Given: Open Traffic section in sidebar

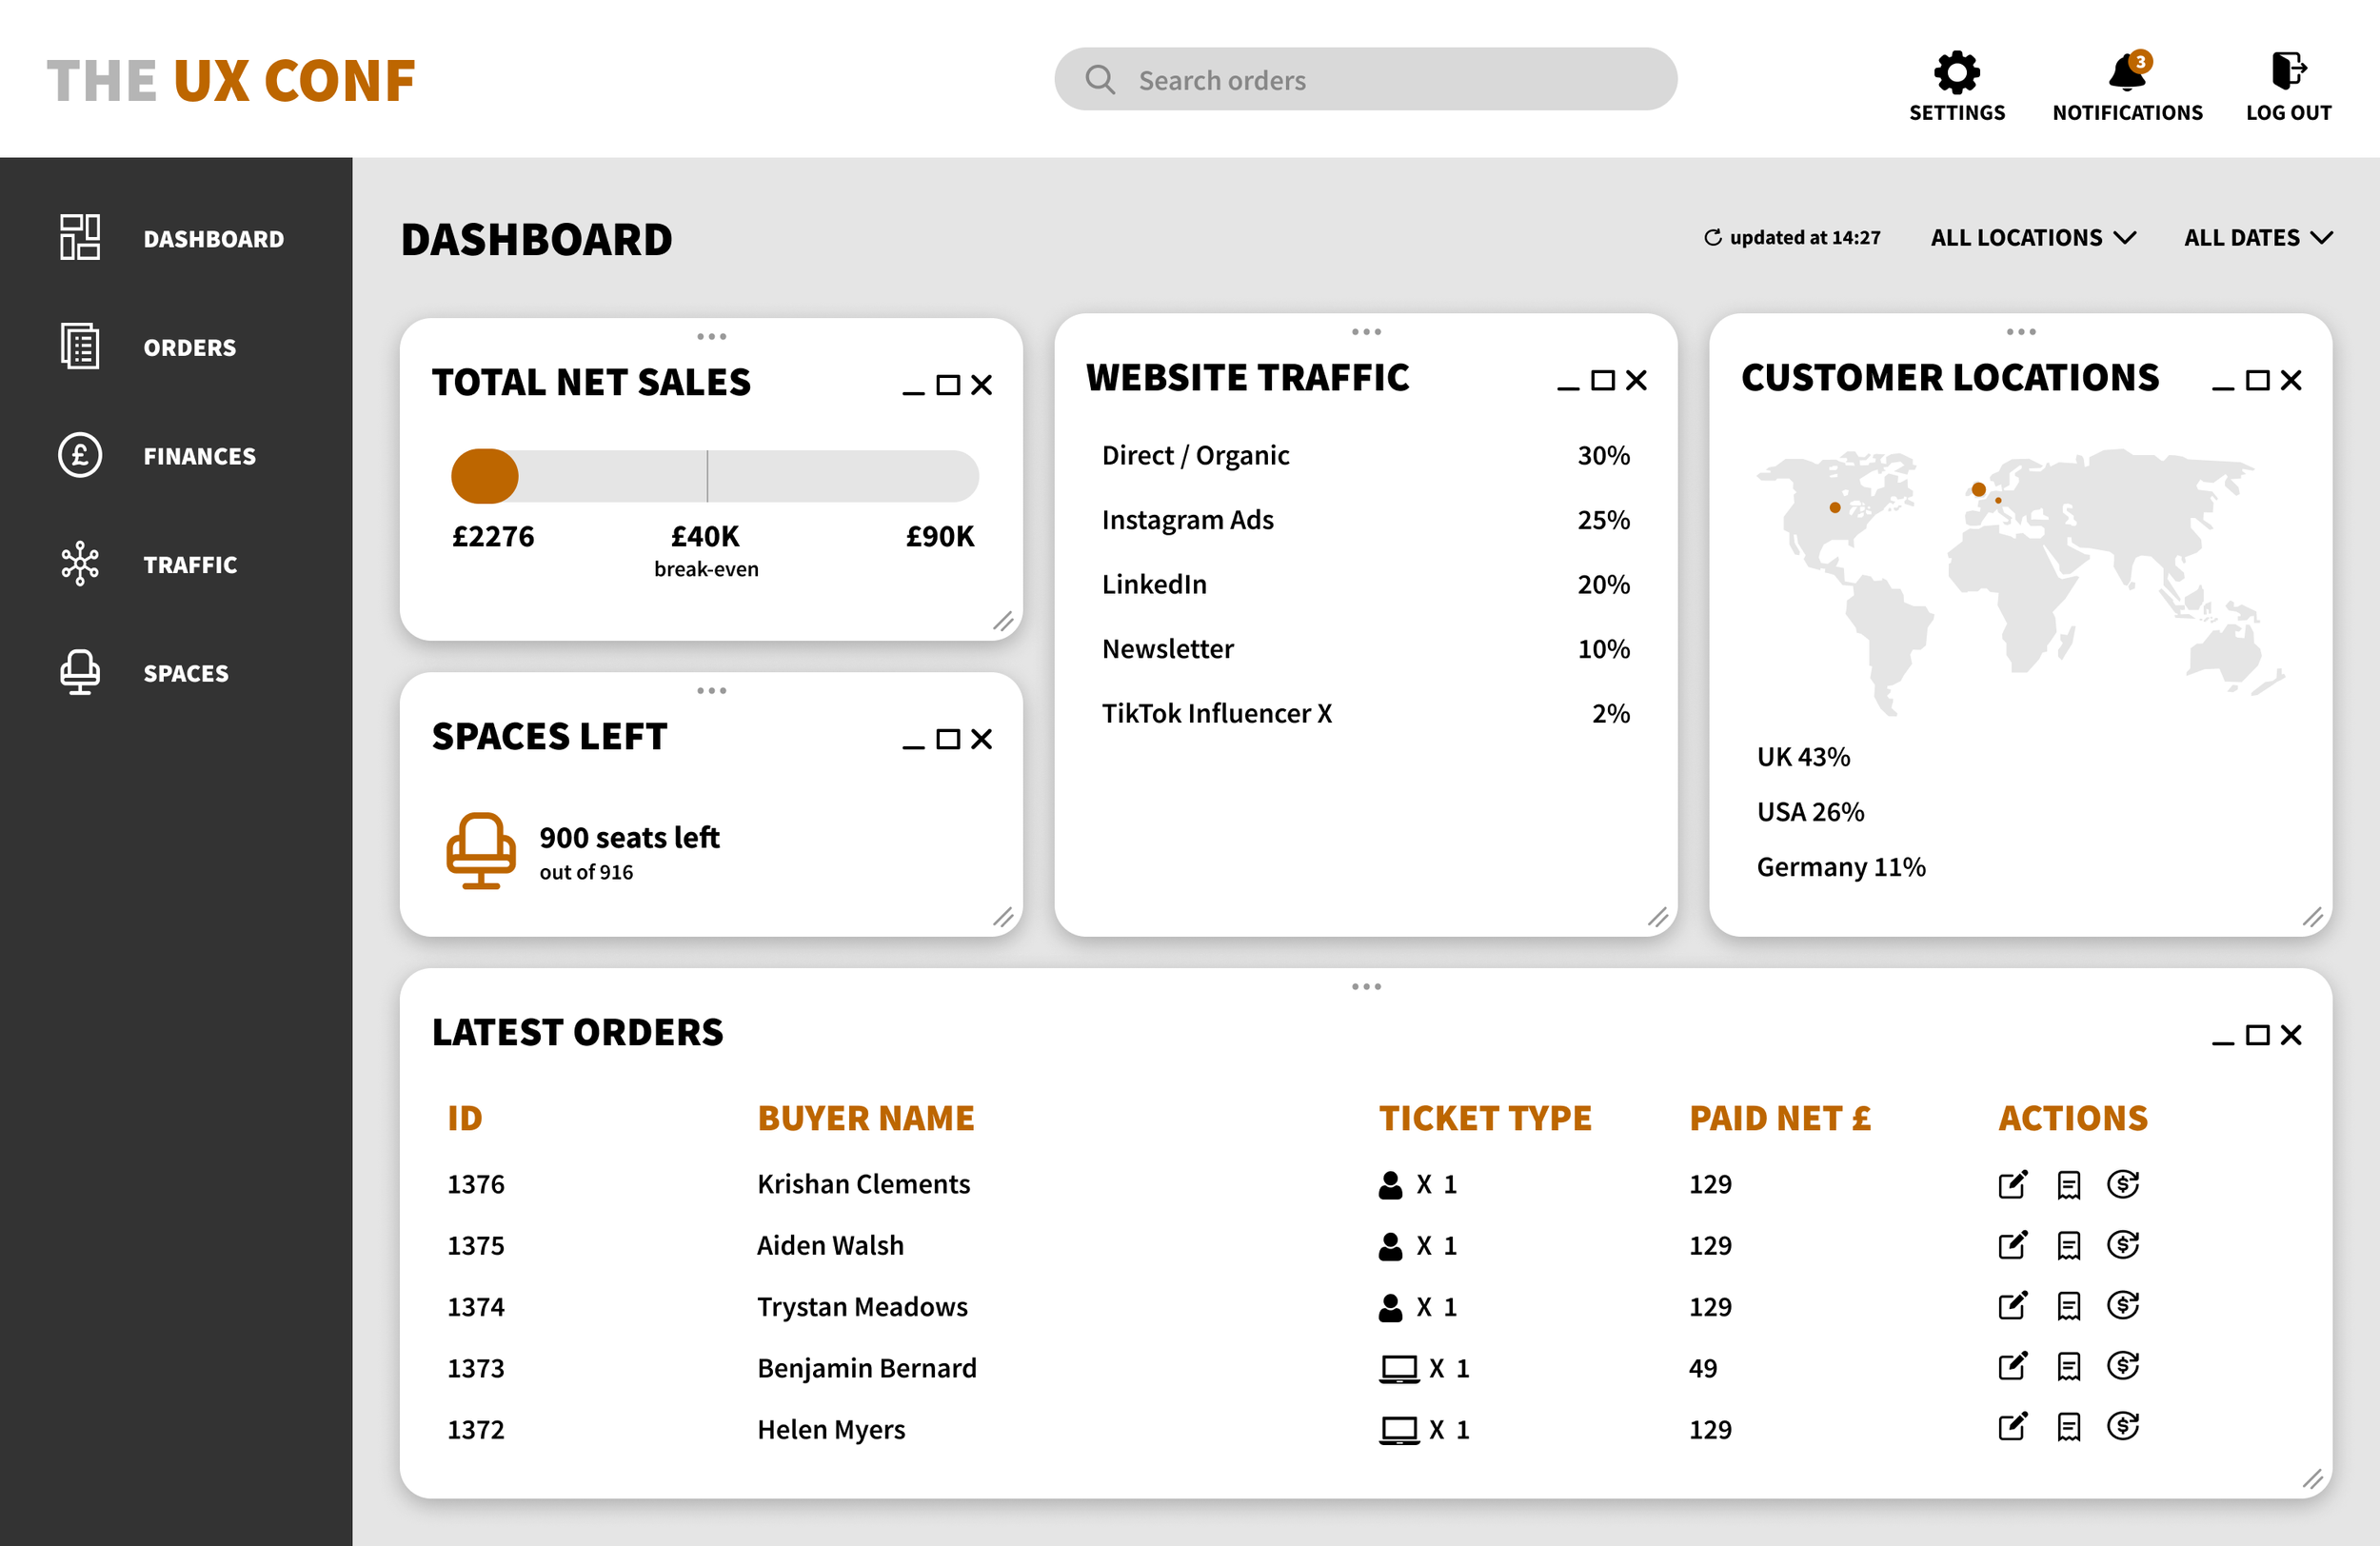Looking at the screenshot, I should coord(190,565).
